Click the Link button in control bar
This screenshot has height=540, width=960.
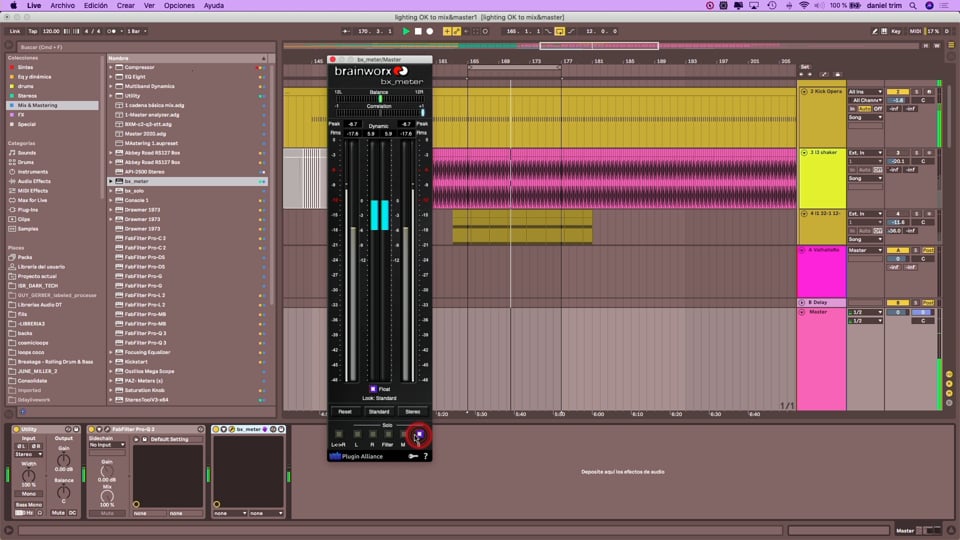15,31
